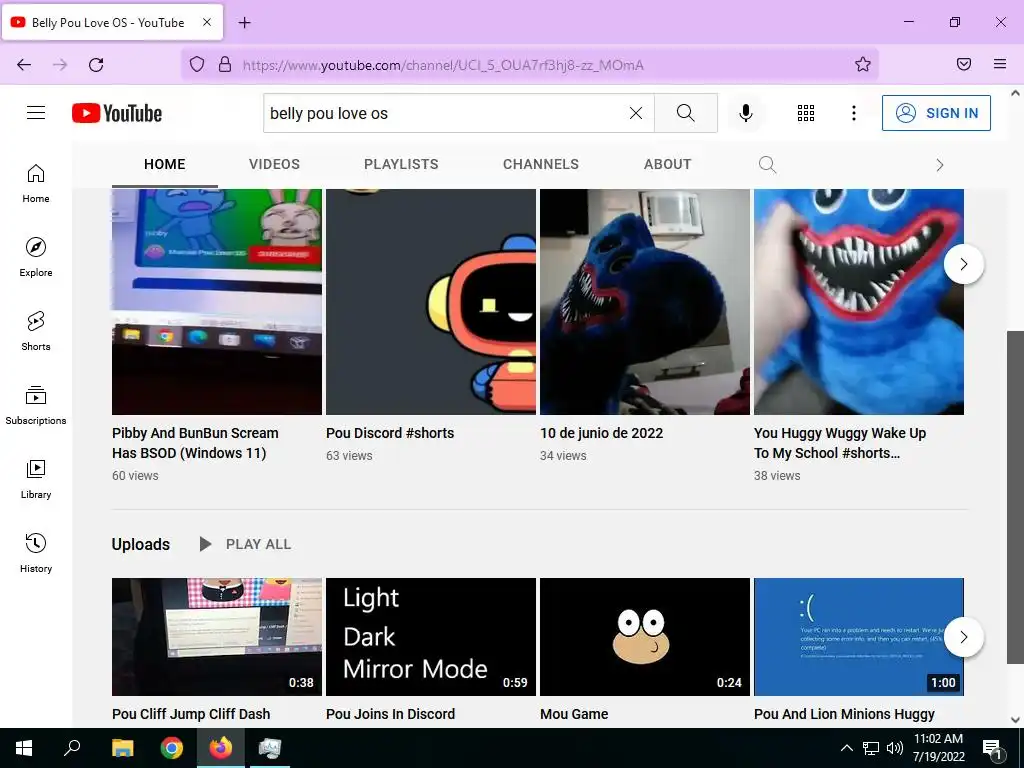Go back with the browser back arrow
Viewport: 1024px width, 768px height.
coord(24,65)
